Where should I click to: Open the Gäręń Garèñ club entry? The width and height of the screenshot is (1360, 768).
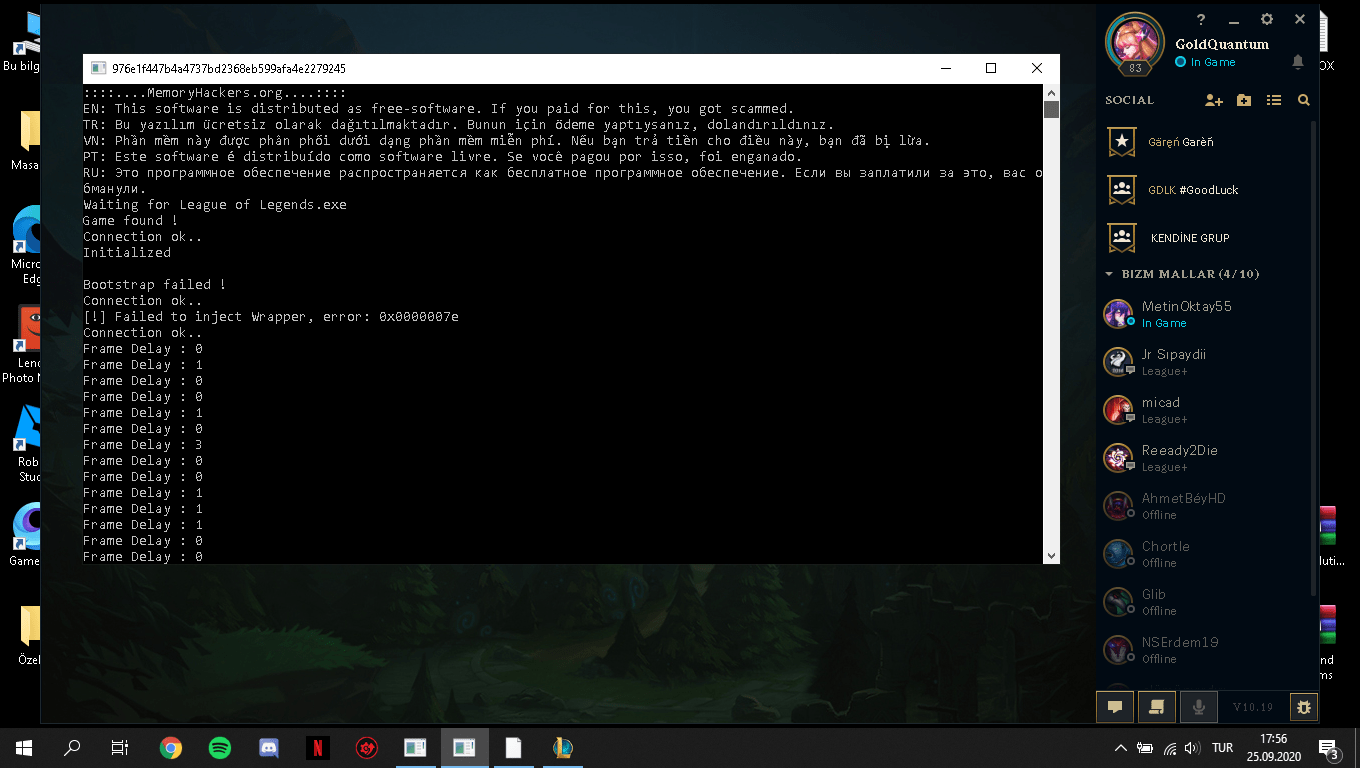1204,142
